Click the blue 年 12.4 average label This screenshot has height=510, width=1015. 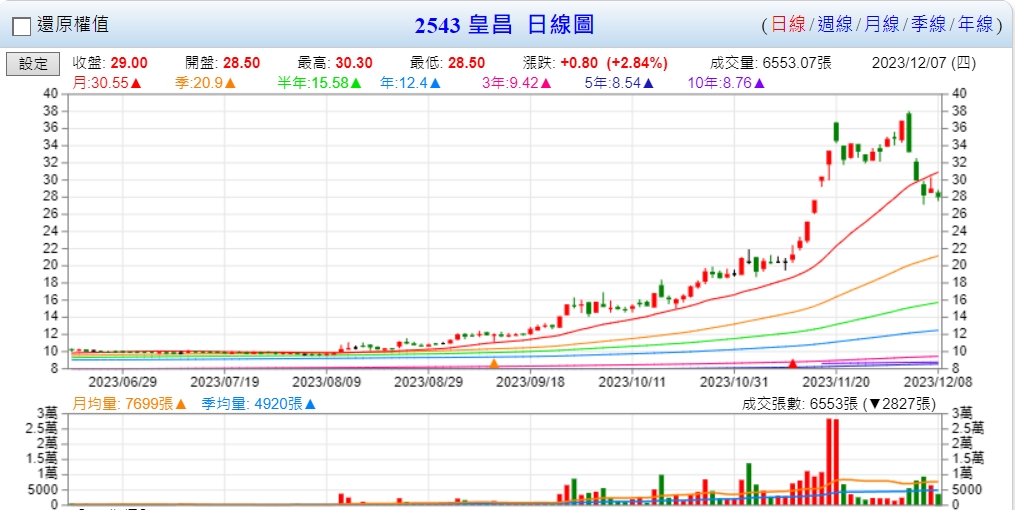410,83
